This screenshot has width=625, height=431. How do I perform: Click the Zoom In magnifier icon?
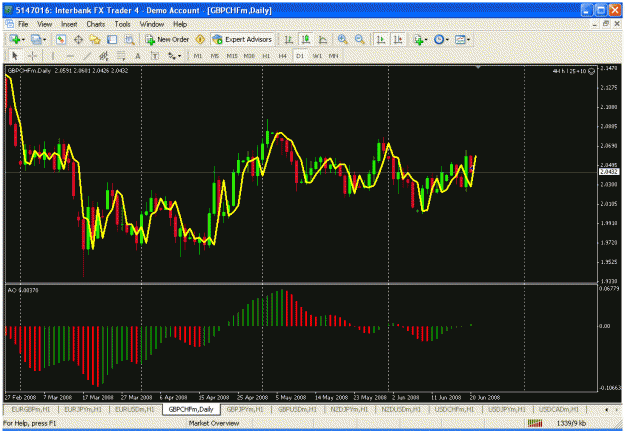pos(342,39)
